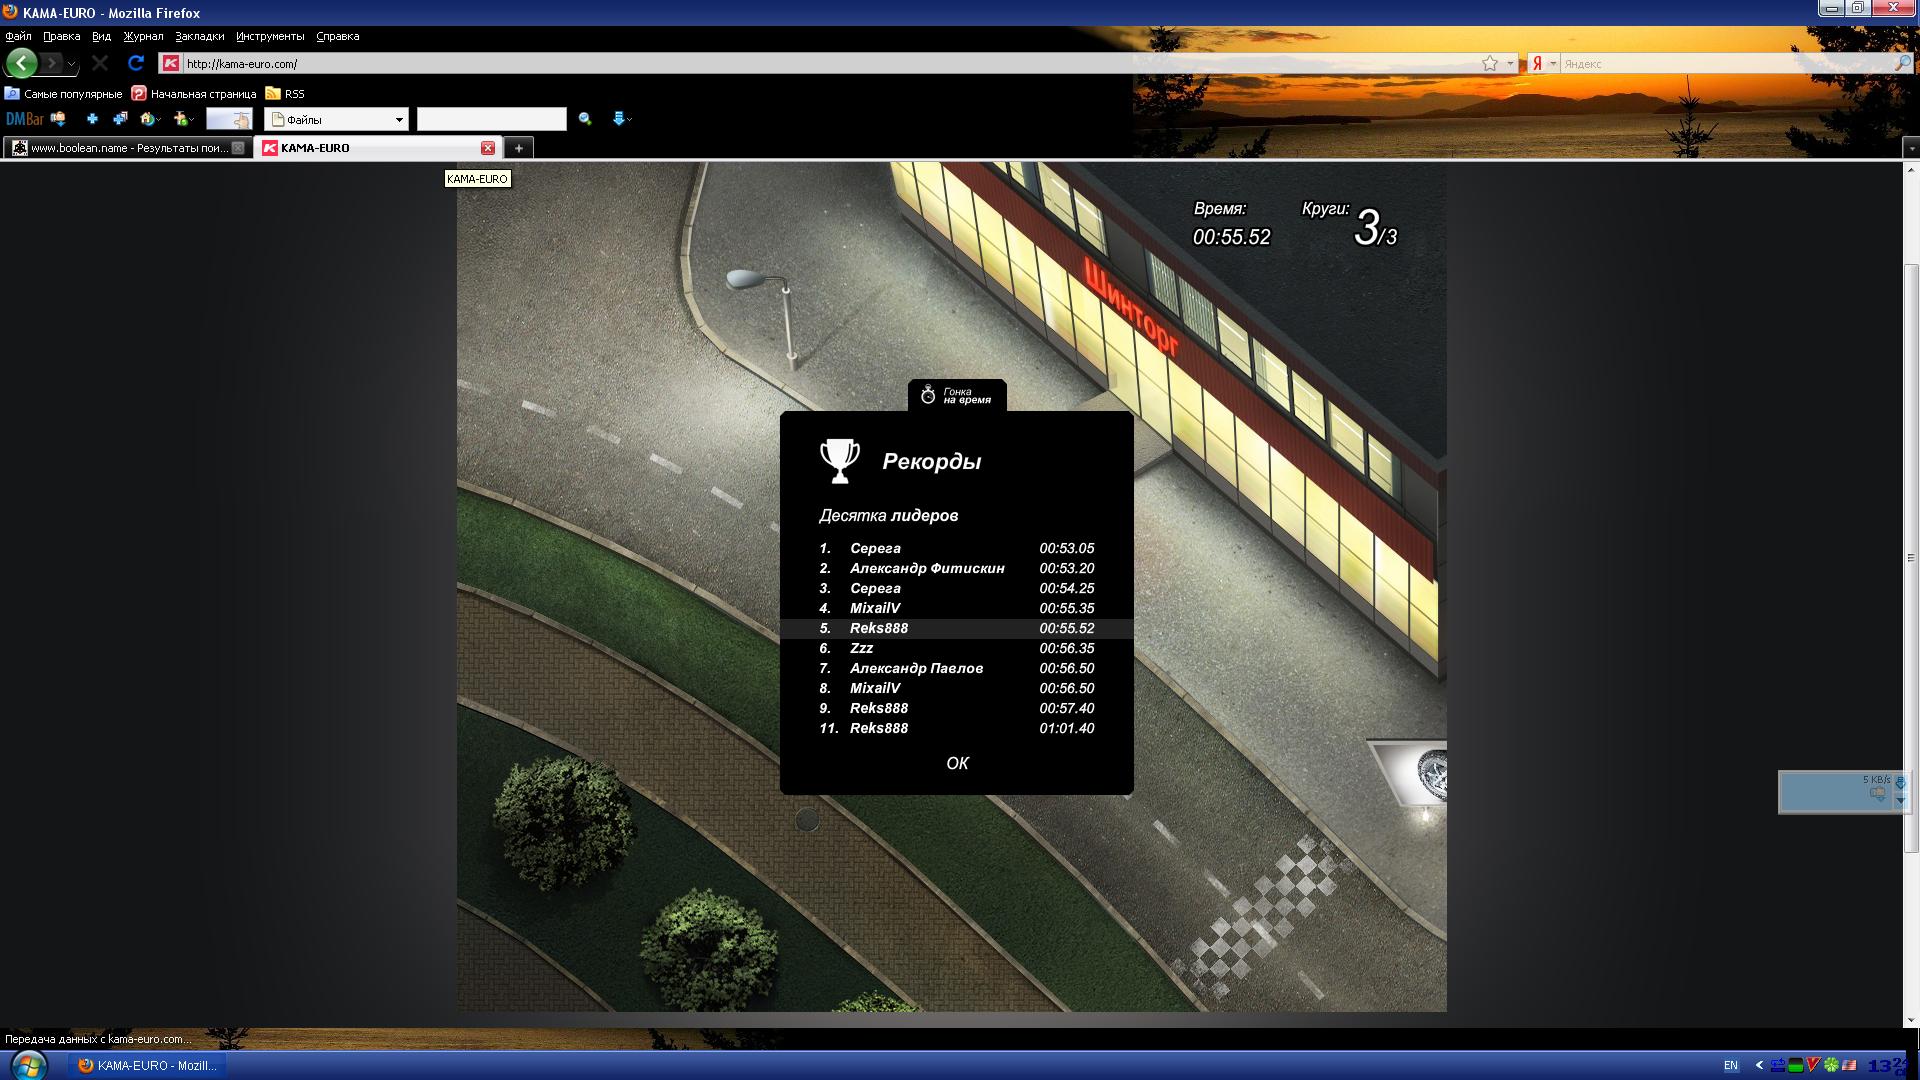The image size is (1920, 1080).
Task: Open a new tab with plus button
Action: click(518, 148)
